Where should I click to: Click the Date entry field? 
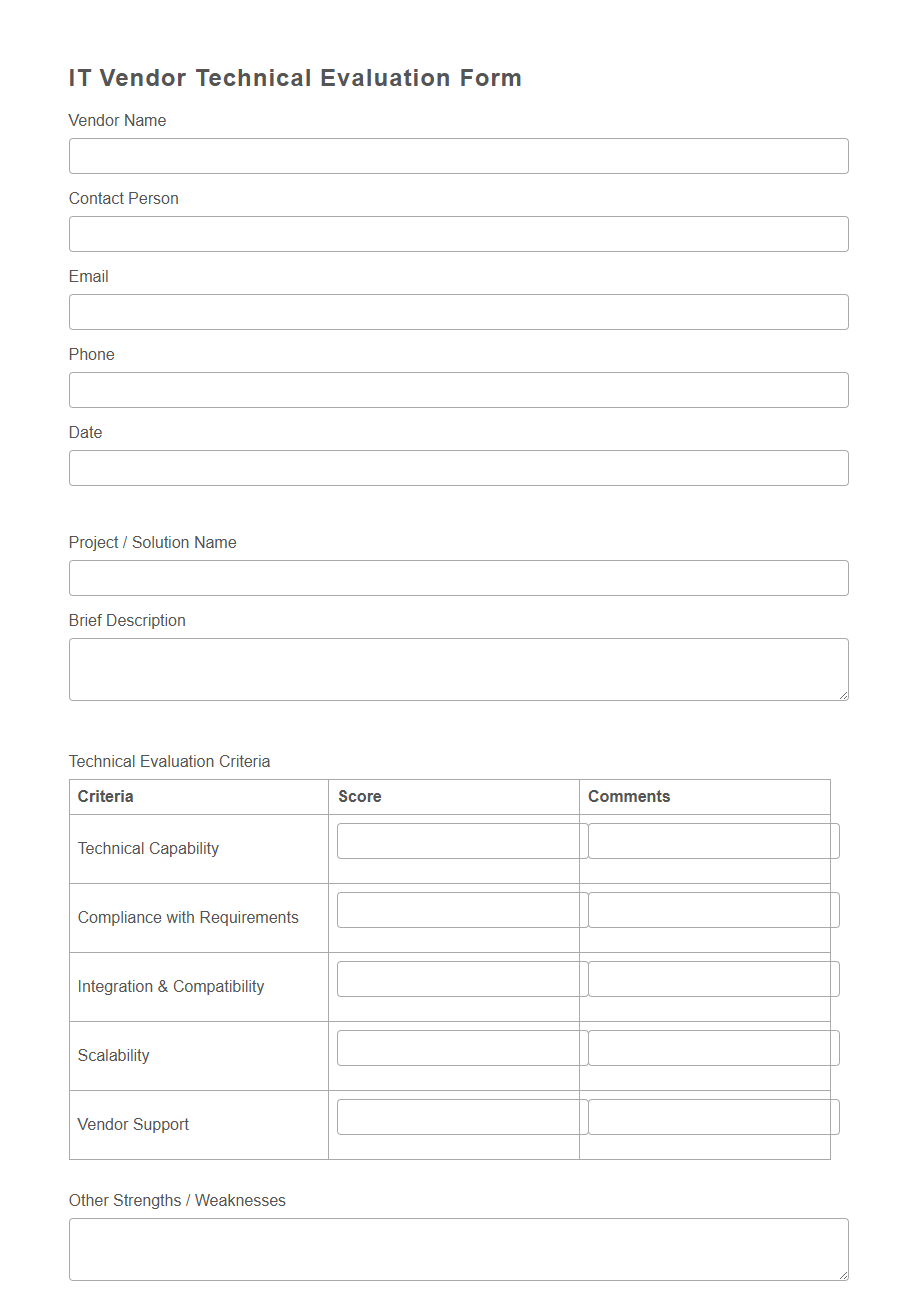(x=458, y=468)
